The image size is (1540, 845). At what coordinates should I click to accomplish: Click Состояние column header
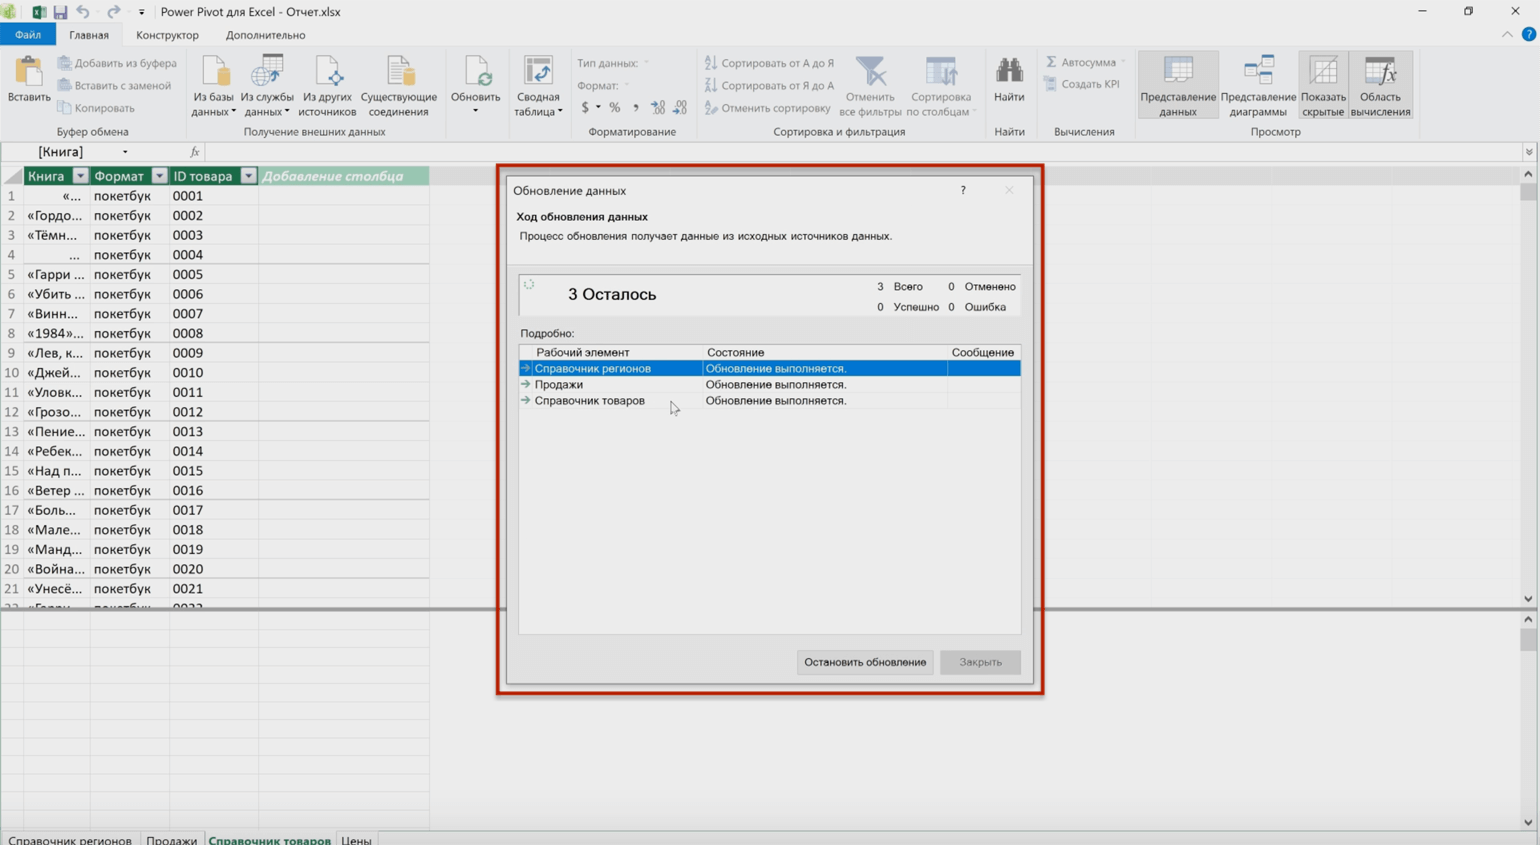[x=825, y=352]
